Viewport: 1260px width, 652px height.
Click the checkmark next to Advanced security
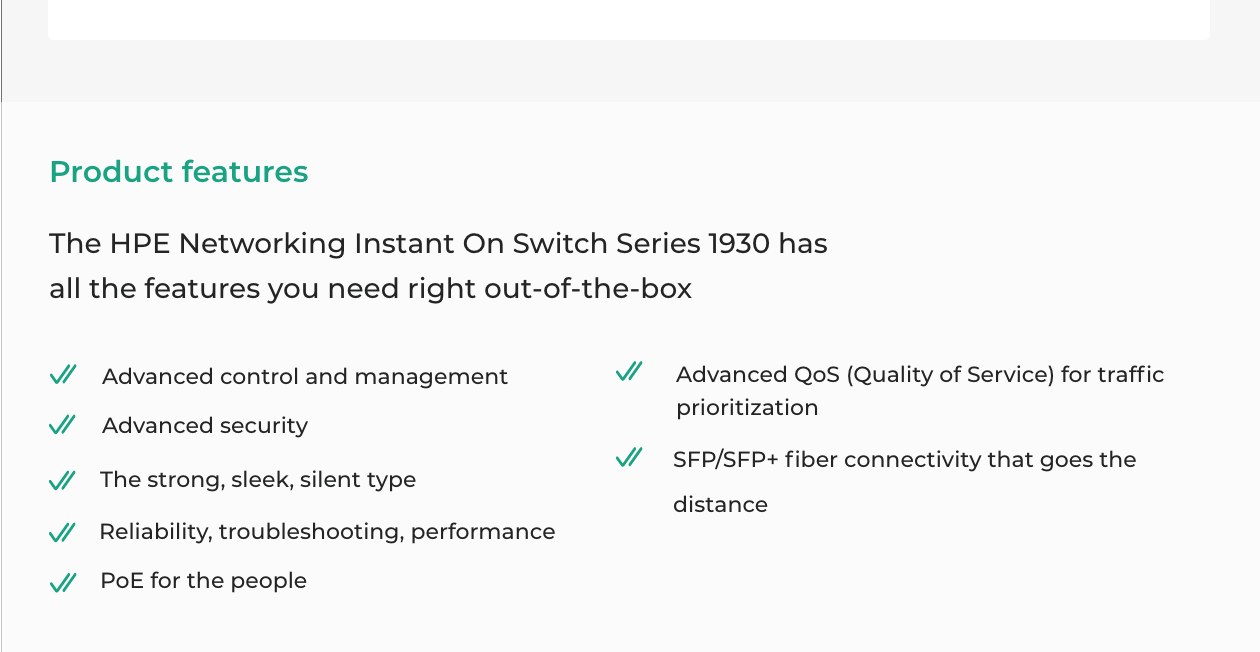click(x=63, y=425)
